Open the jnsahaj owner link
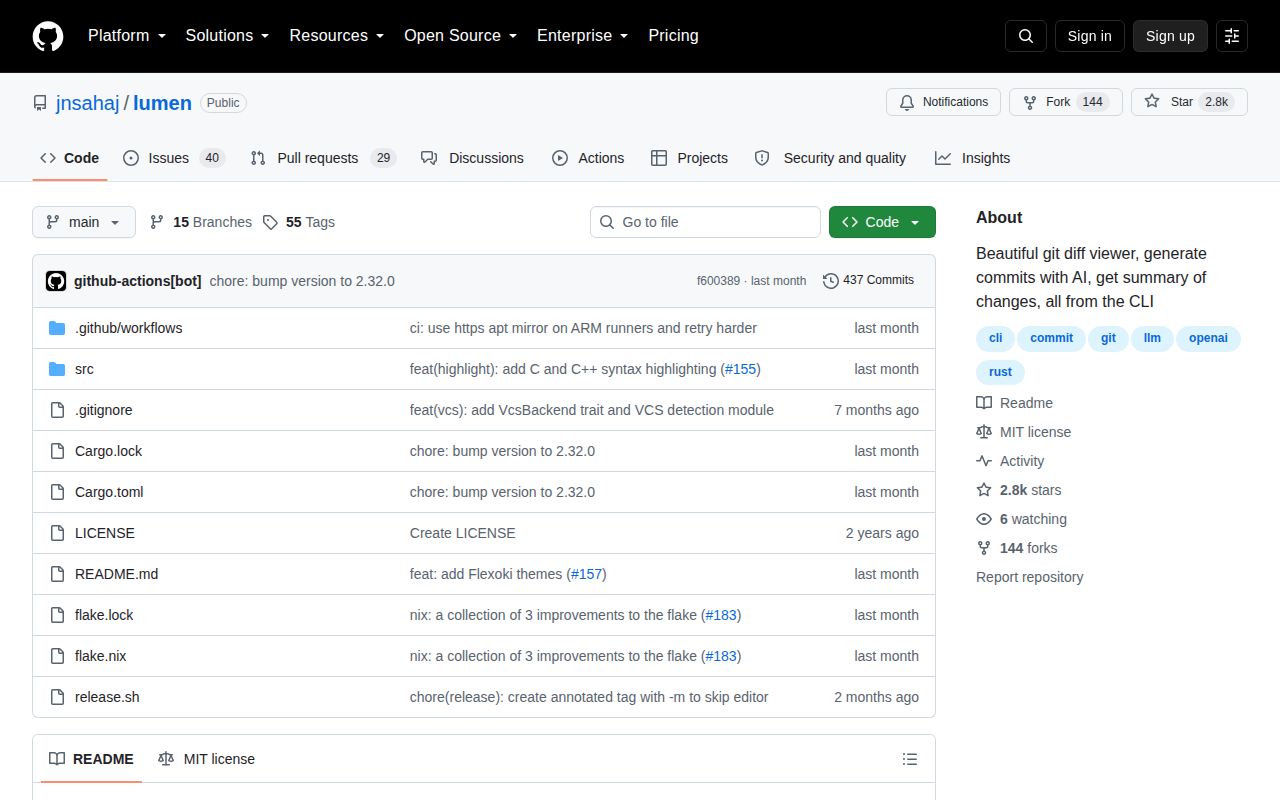This screenshot has height=800, width=1280. coord(88,103)
